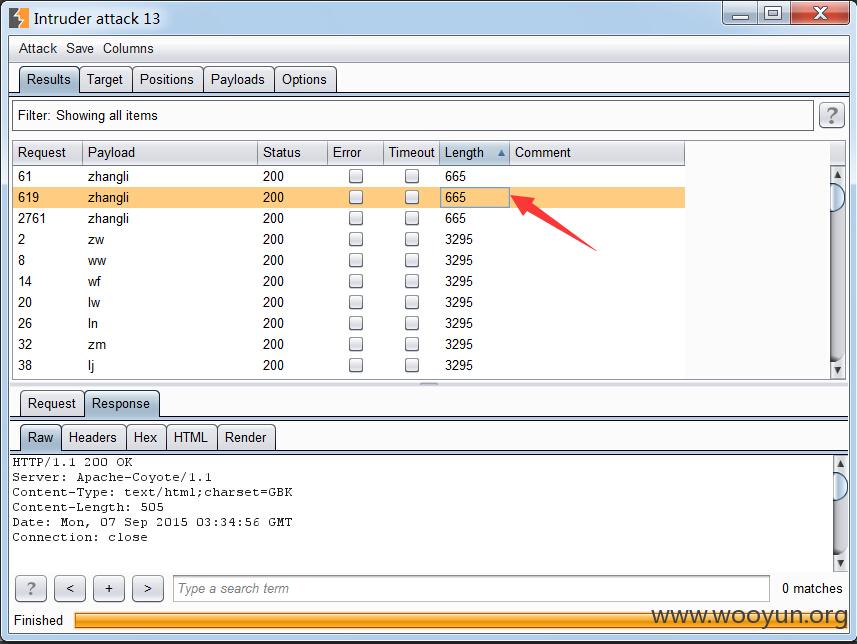857x644 pixels.
Task: Click the search term input field
Action: point(471,588)
